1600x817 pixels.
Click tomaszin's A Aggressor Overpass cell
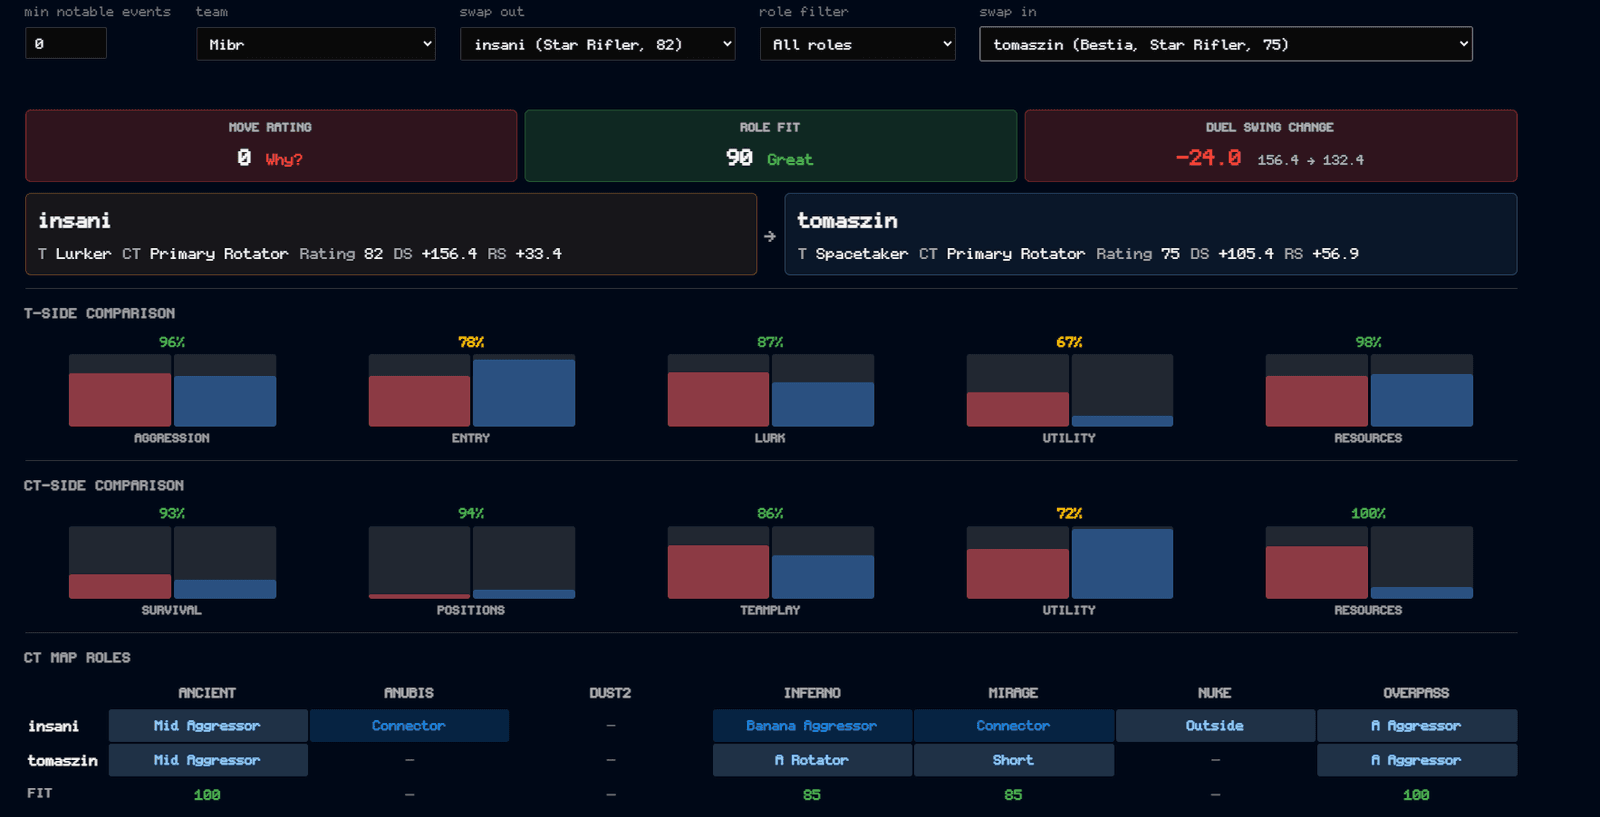coord(1416,760)
